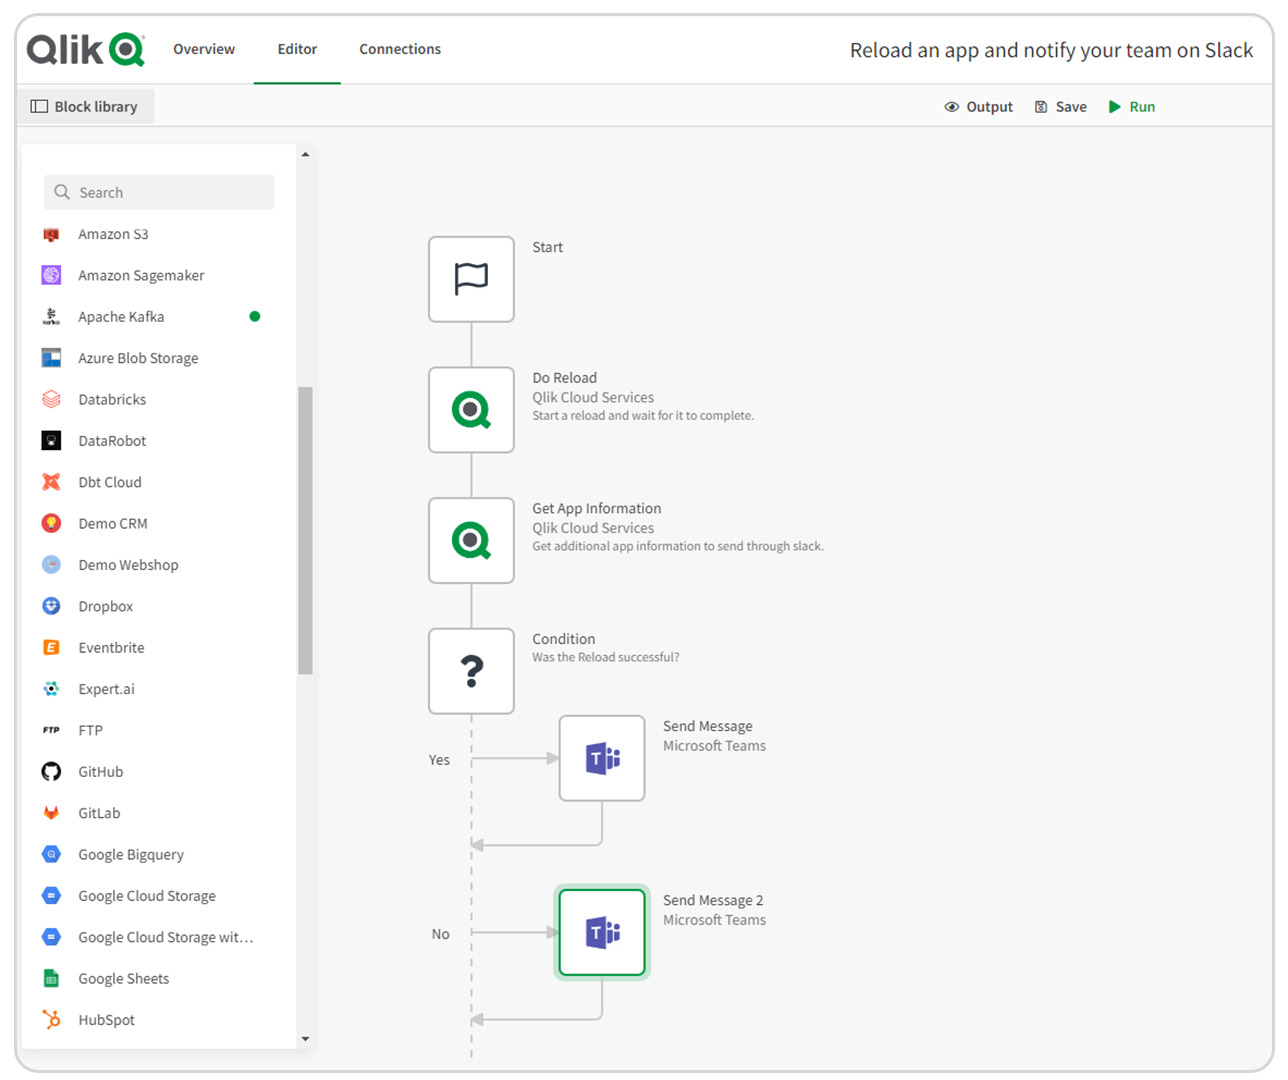Click the 'Send Message 2' label
The image size is (1288, 1080).
click(713, 900)
